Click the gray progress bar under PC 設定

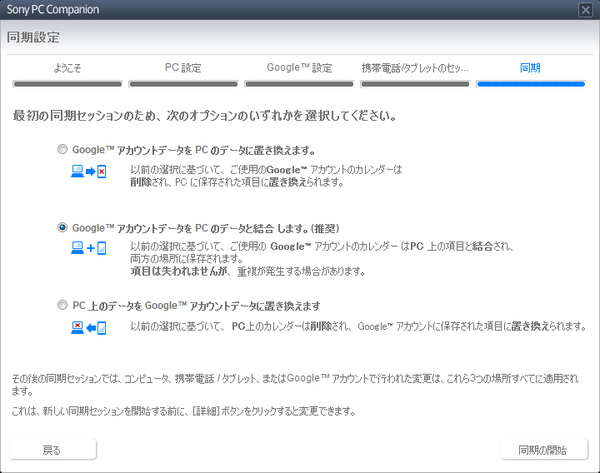[x=183, y=84]
